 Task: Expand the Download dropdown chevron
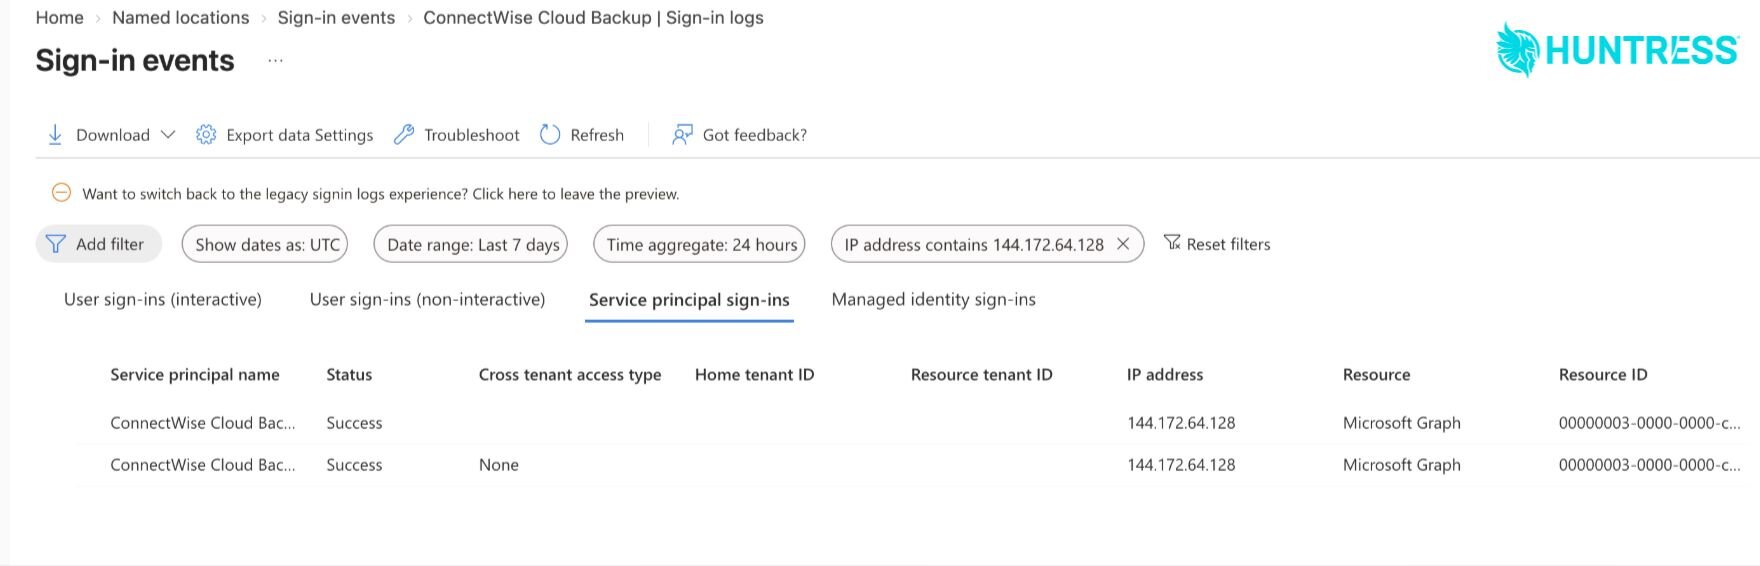tap(168, 135)
